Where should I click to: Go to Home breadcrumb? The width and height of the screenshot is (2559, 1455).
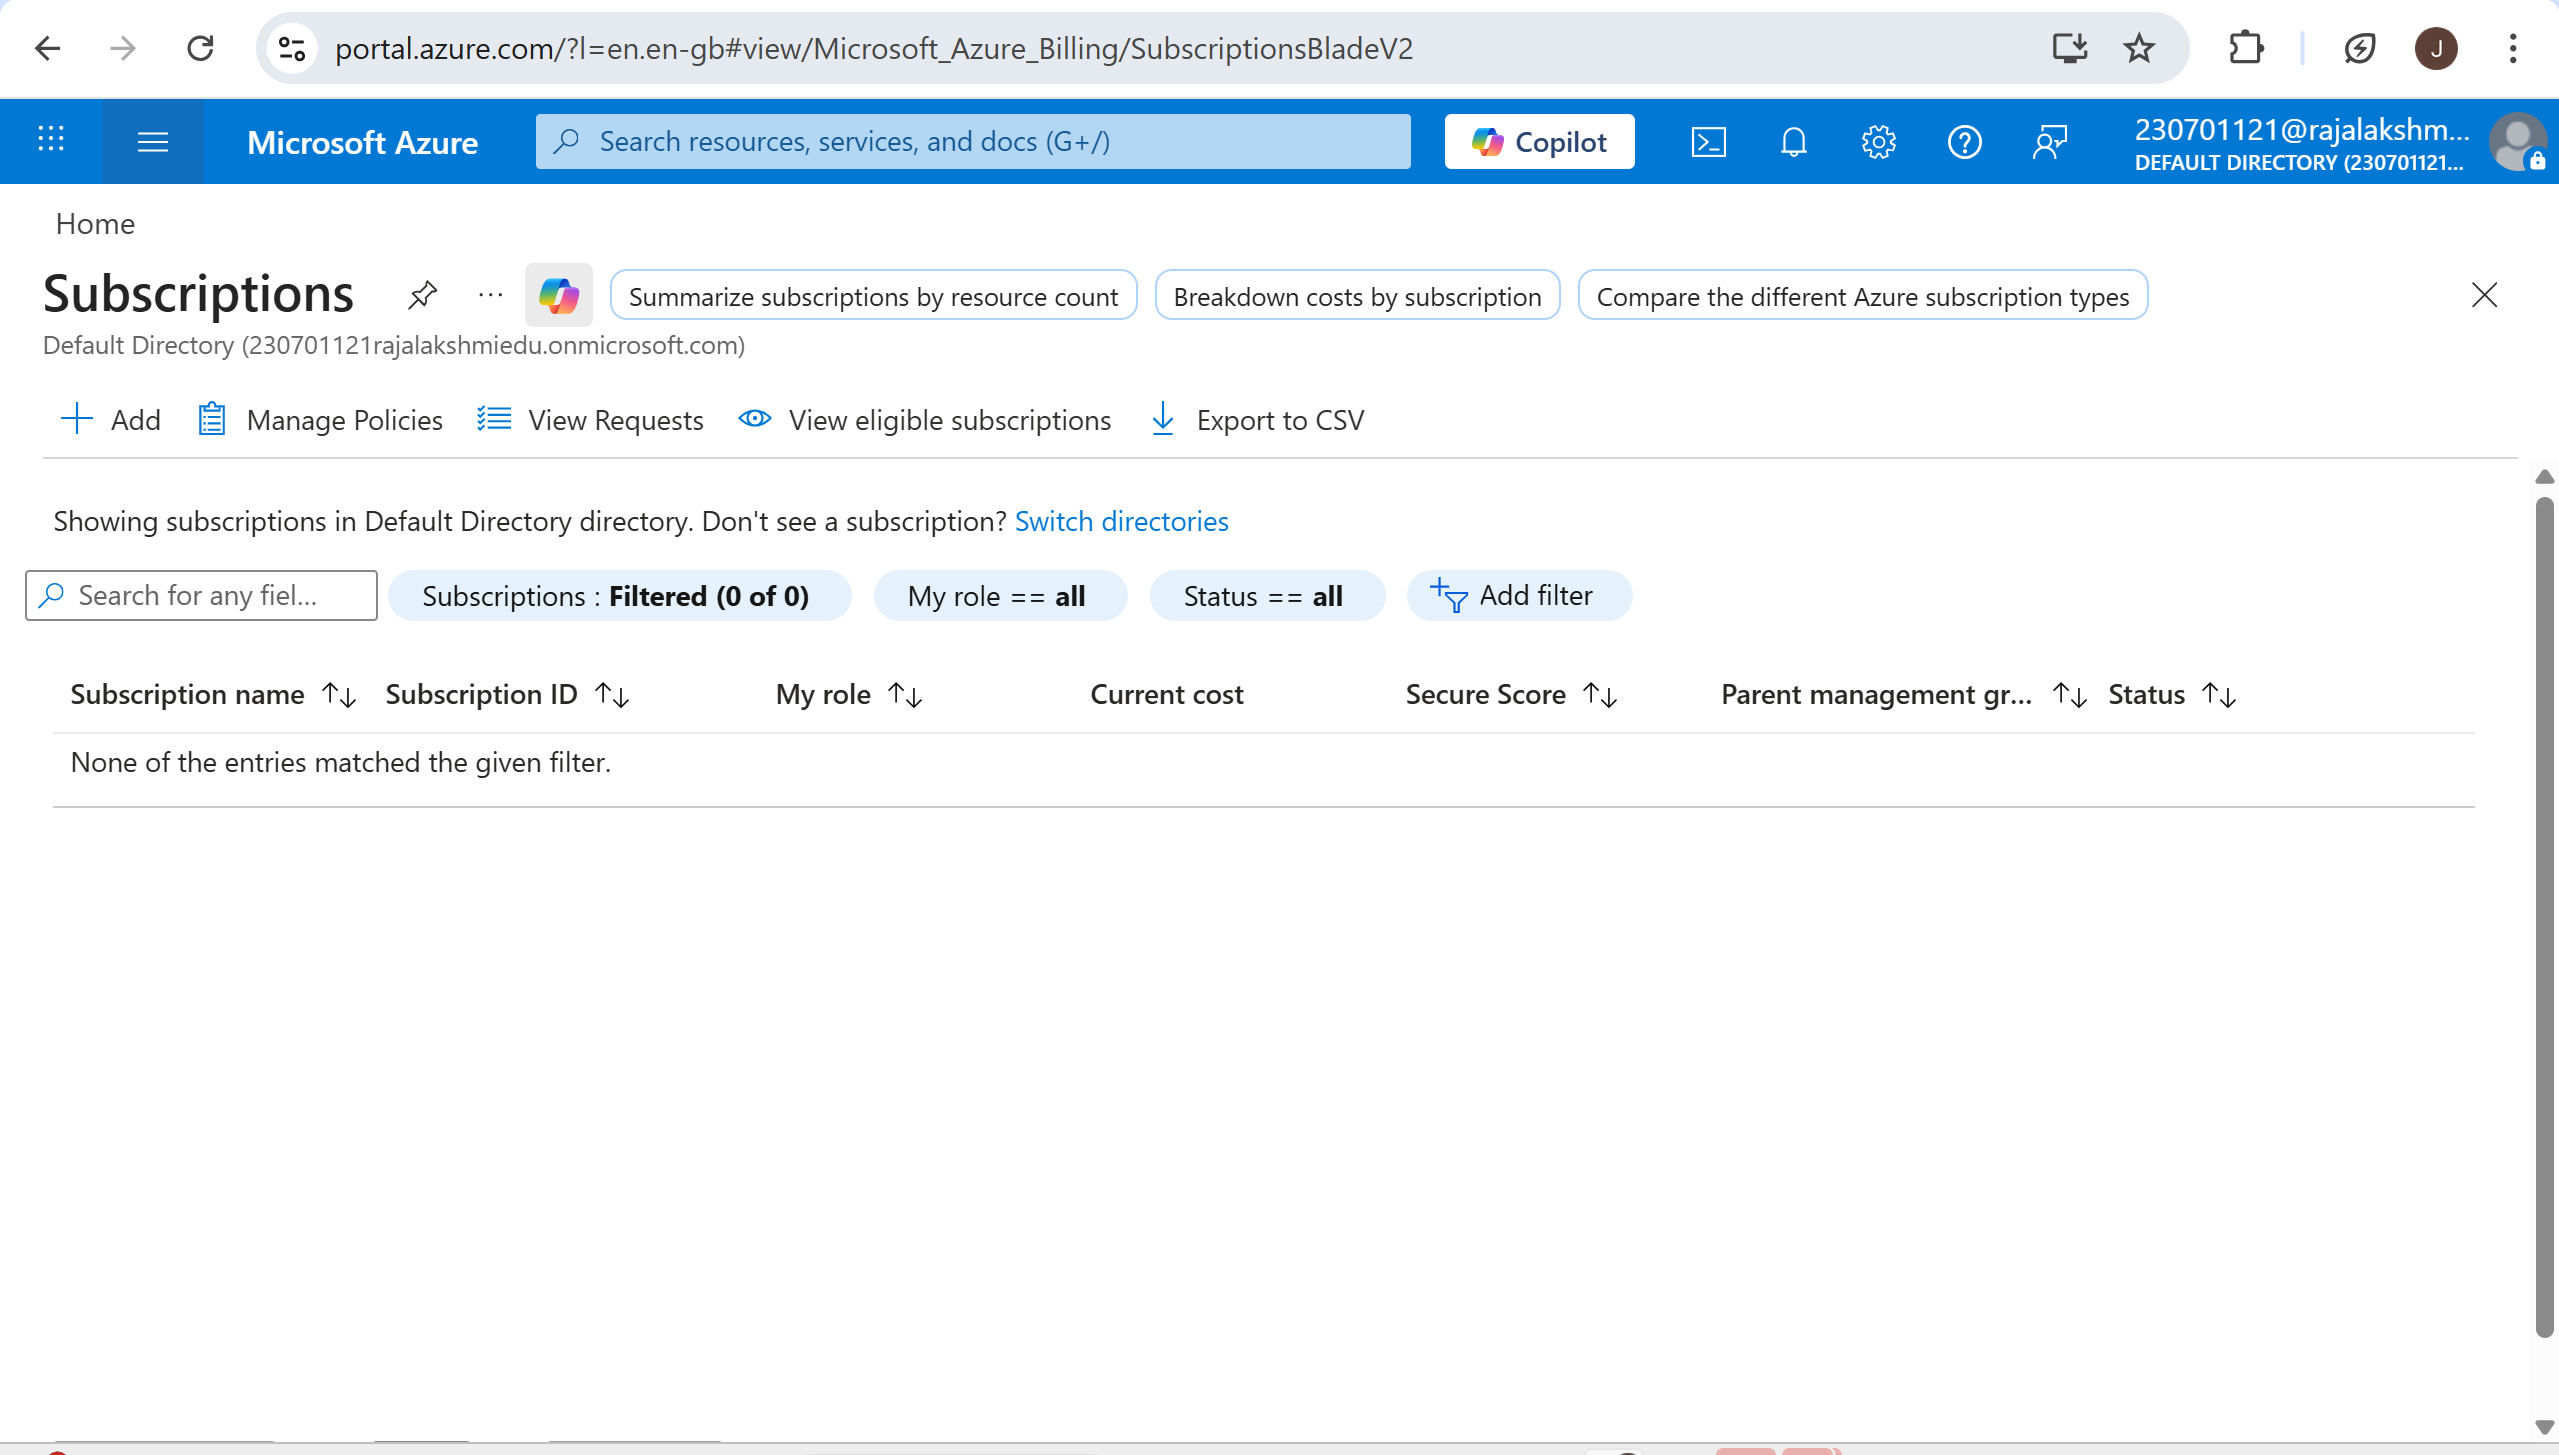95,224
